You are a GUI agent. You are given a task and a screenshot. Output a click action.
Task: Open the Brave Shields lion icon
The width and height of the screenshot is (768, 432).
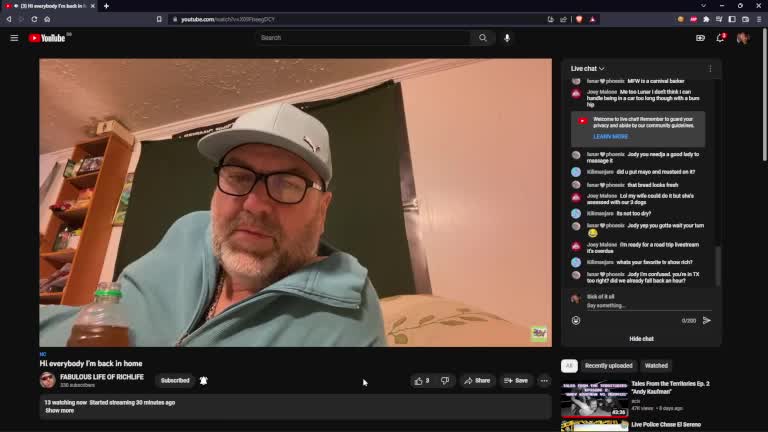click(x=579, y=19)
